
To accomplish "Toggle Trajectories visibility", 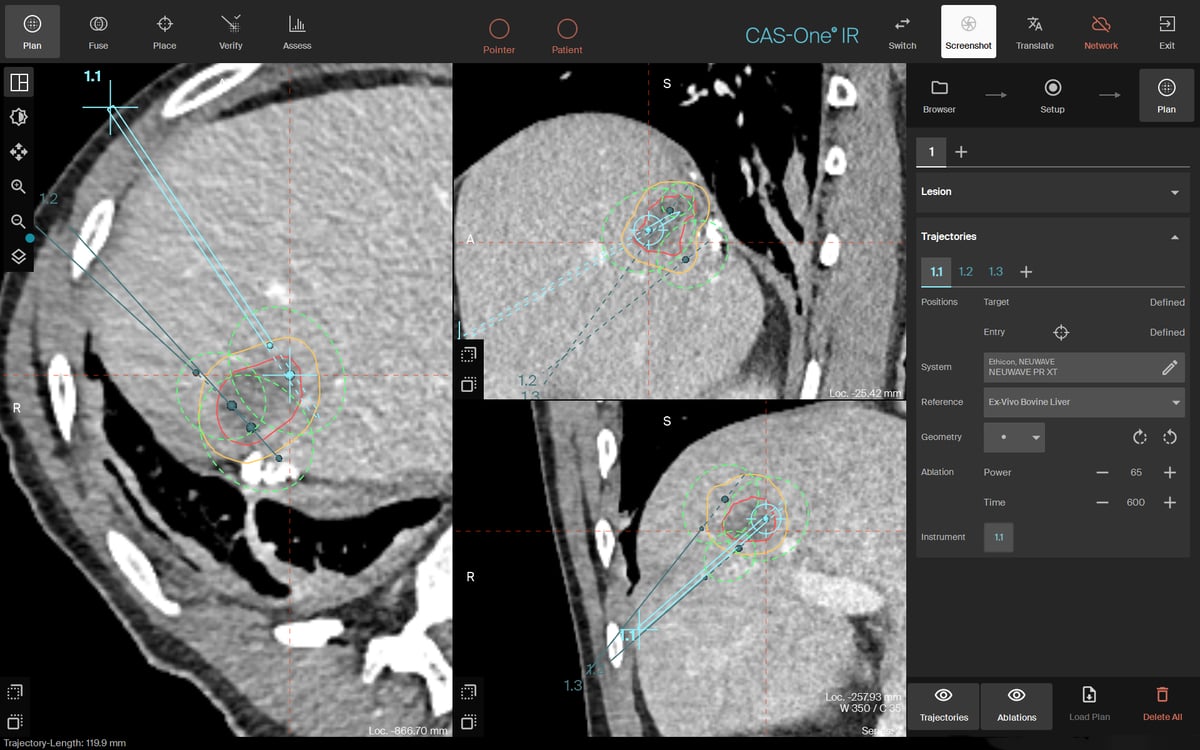I will (943, 705).
